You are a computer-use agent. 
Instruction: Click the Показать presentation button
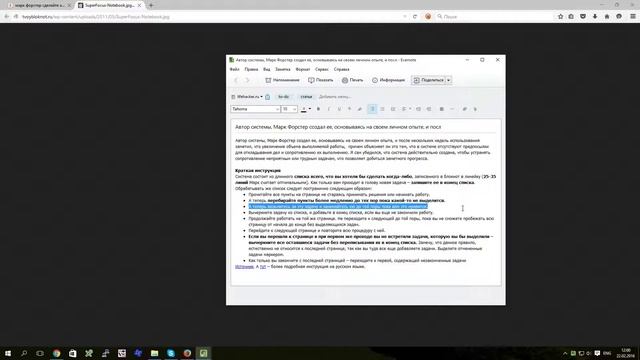[321, 80]
